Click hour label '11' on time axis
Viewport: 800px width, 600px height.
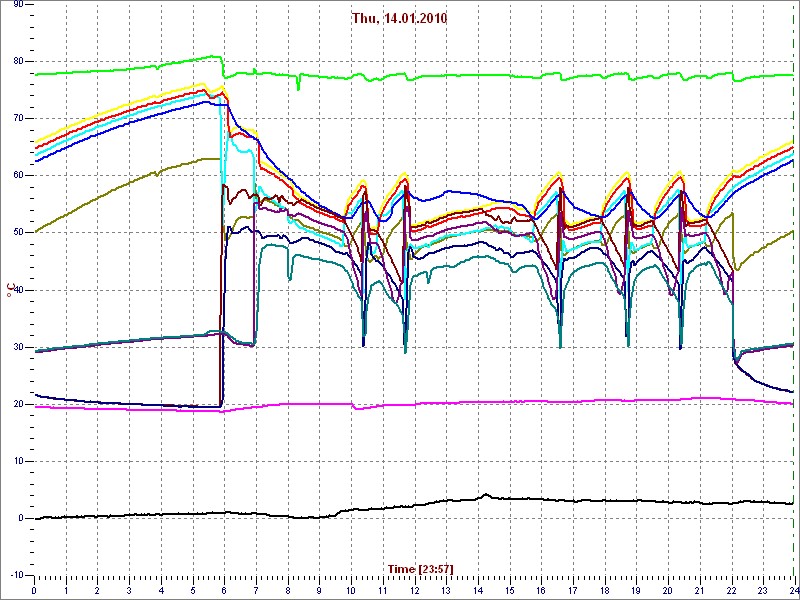tap(383, 590)
